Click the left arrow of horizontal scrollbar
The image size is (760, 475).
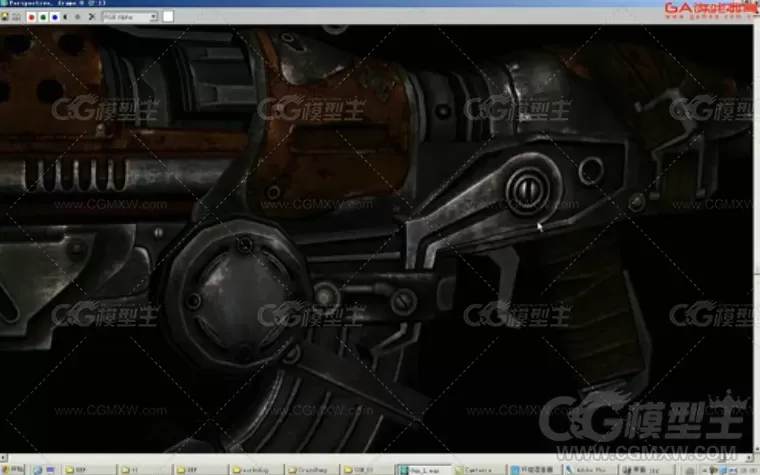coord(3,458)
